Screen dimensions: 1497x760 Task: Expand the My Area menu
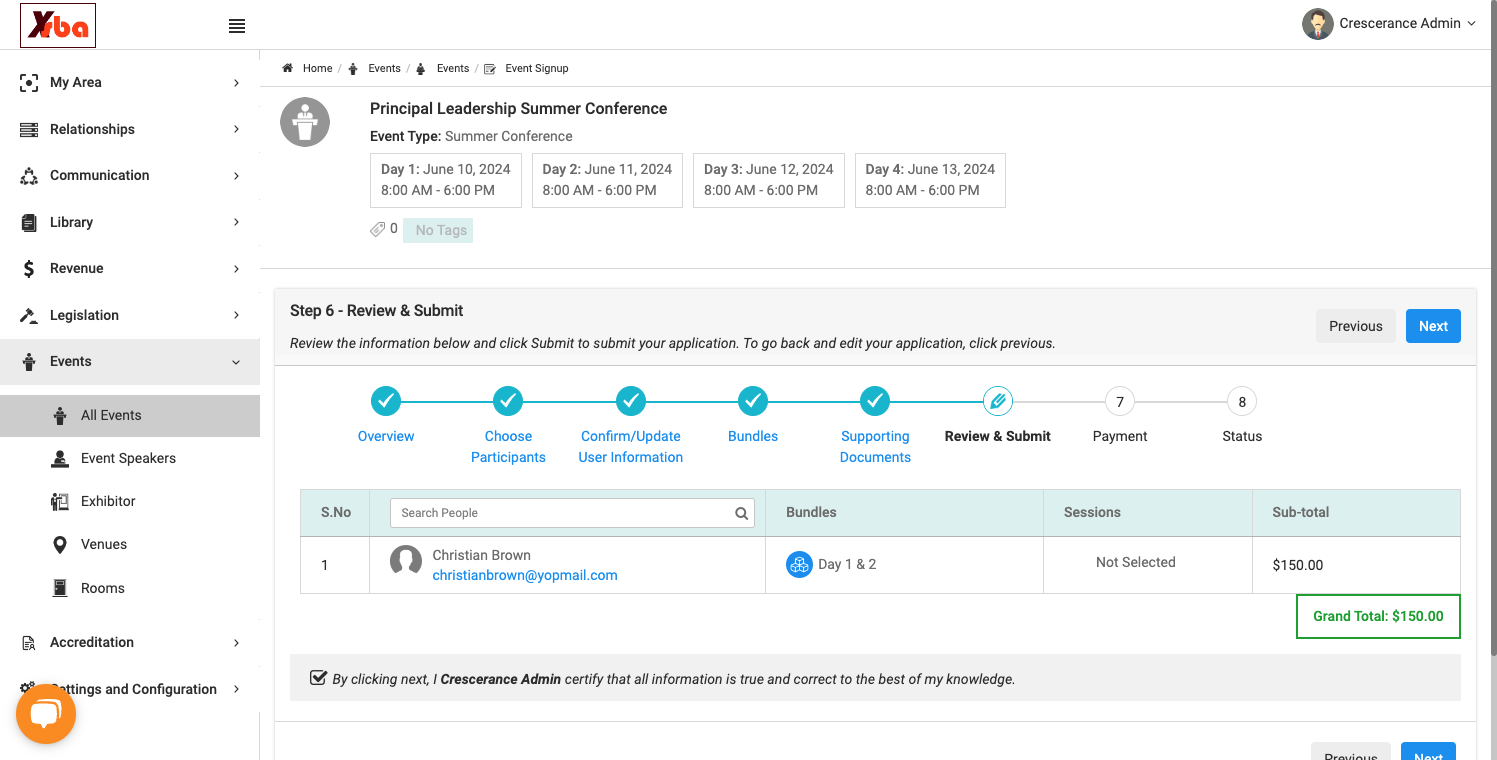[130, 82]
